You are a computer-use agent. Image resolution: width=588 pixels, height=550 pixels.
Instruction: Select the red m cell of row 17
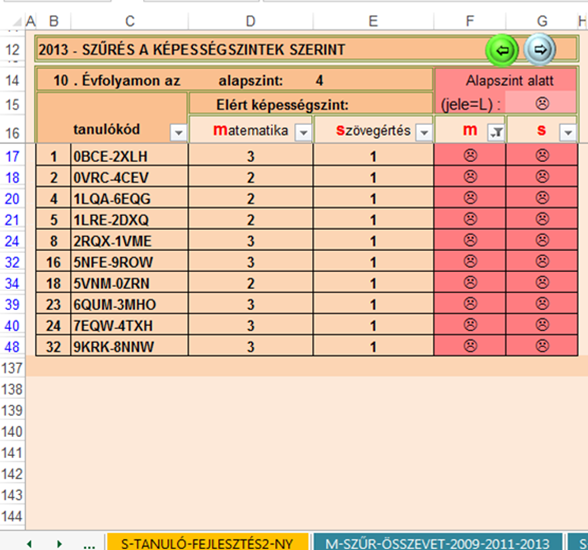470,155
